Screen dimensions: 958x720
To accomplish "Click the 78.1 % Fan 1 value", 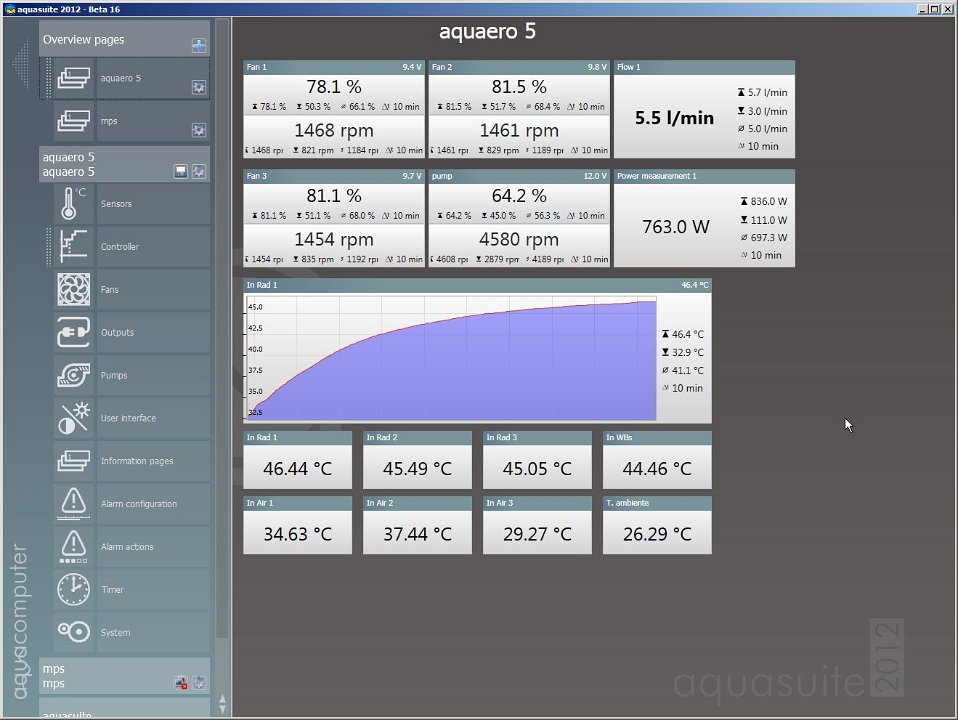I will coord(334,87).
